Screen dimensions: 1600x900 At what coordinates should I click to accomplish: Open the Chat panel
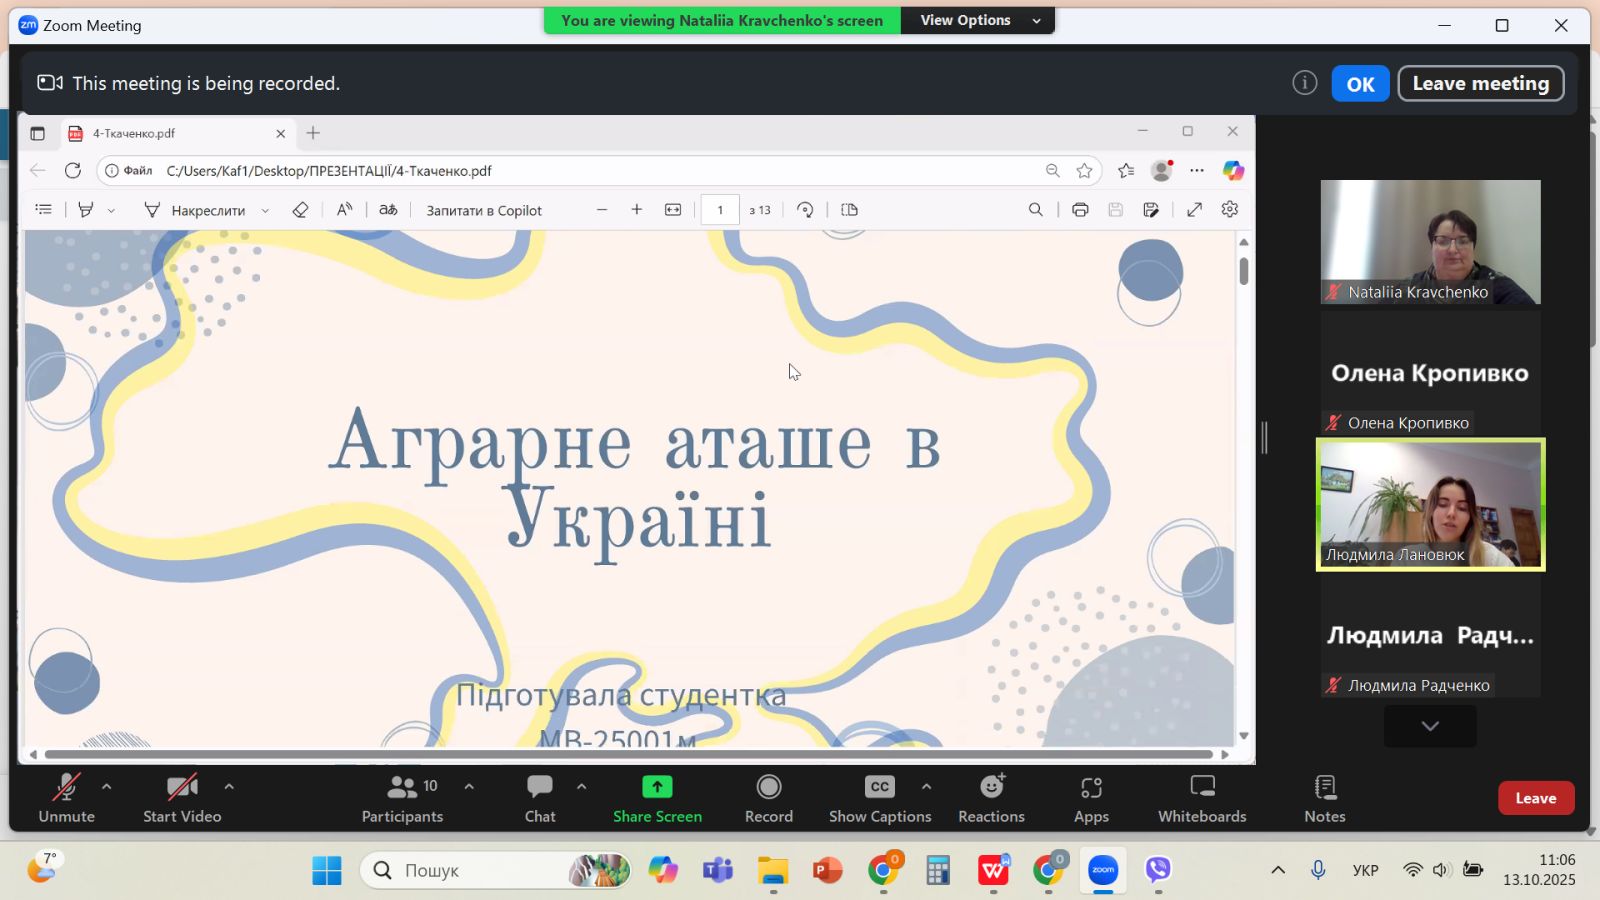tap(540, 798)
